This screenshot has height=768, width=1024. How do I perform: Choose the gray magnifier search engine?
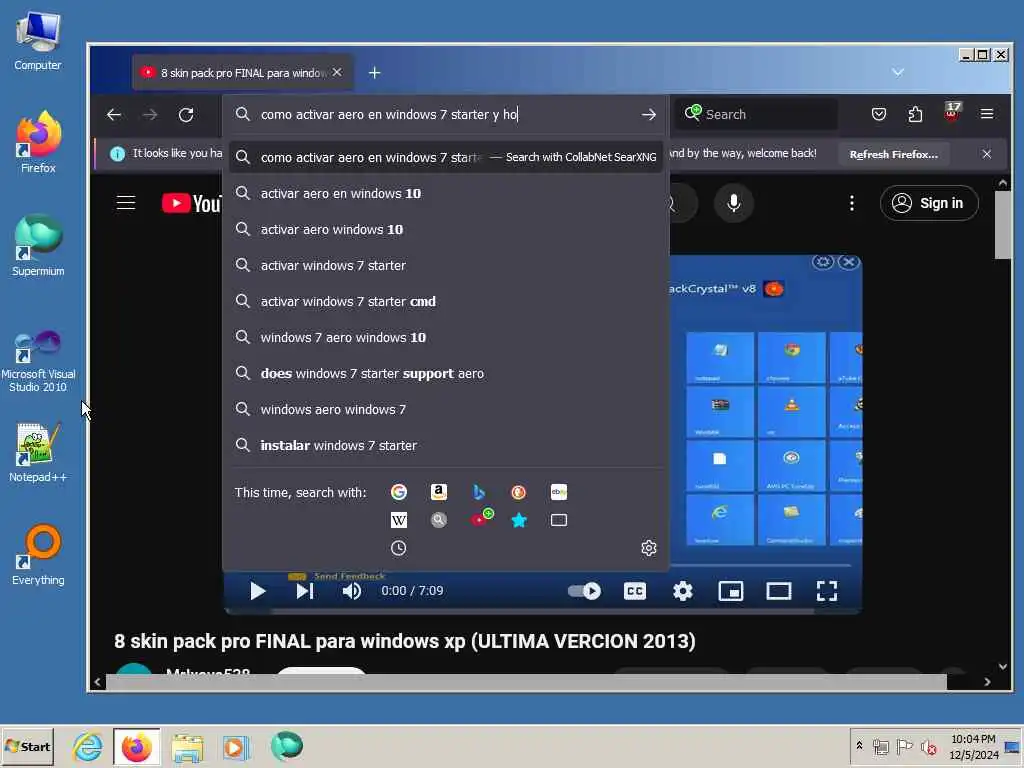439,520
